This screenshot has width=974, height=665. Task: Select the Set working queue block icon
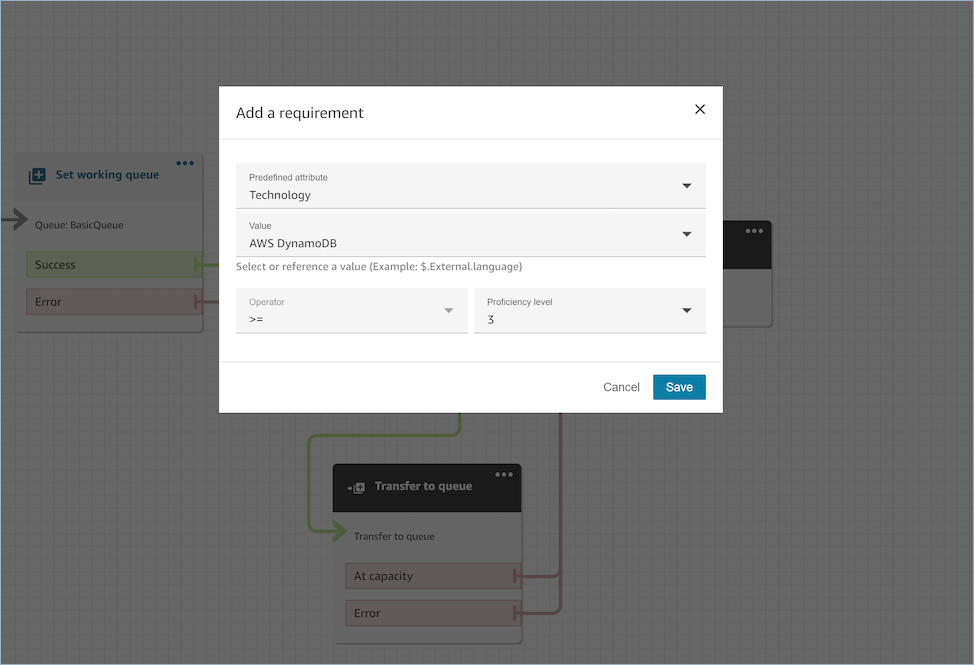pos(36,174)
